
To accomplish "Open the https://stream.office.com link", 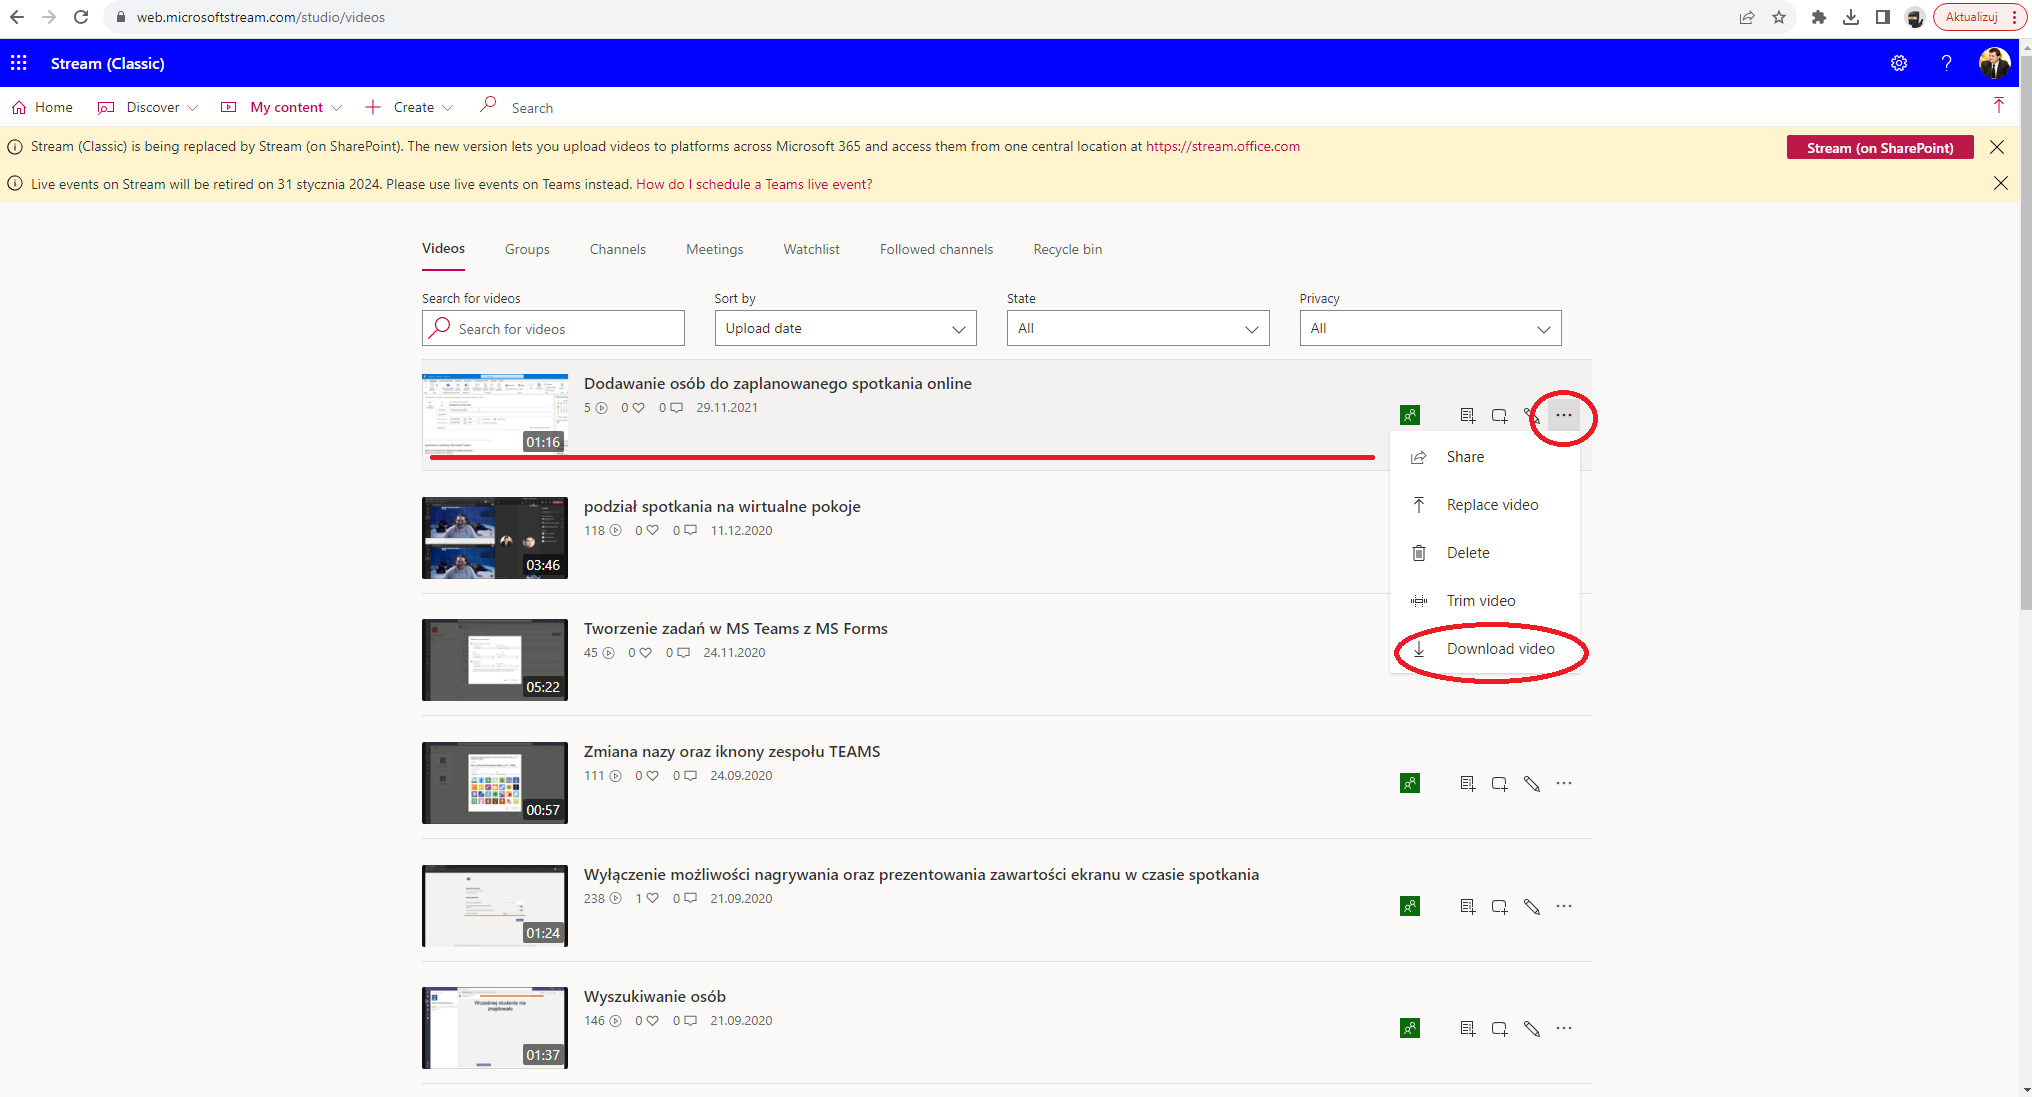I will 1222,146.
